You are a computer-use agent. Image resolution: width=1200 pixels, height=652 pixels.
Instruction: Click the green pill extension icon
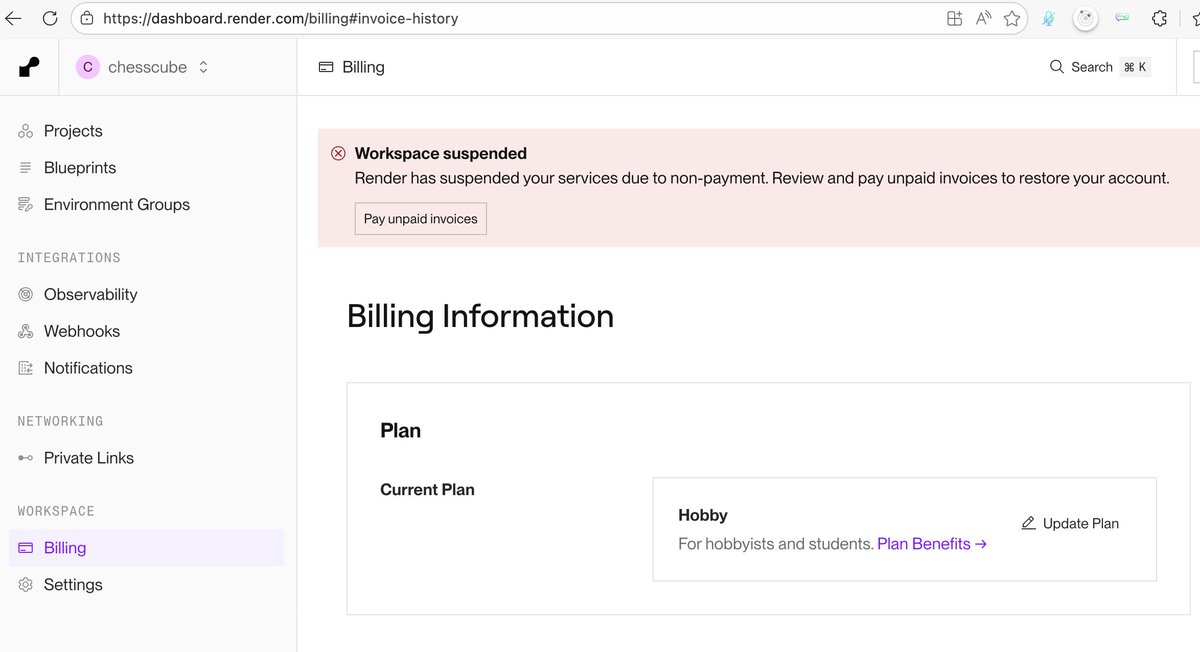[x=1123, y=18]
